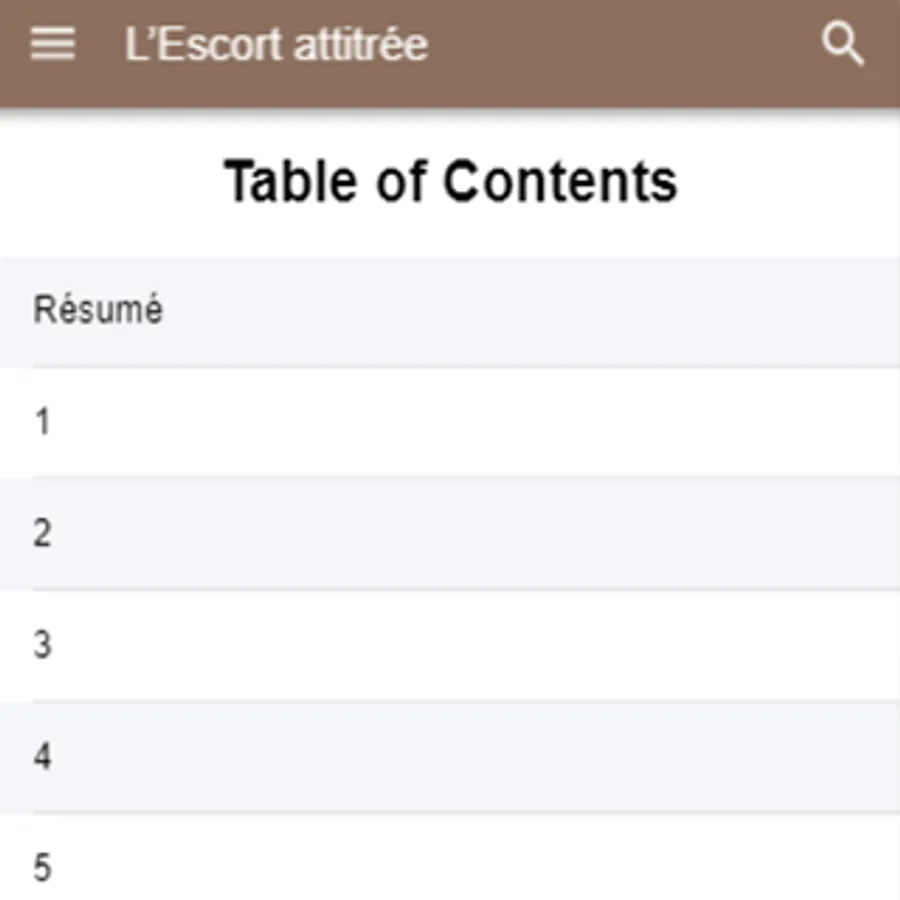Select the Résumé row in the contents
The image size is (900, 900).
pyautogui.click(x=450, y=311)
